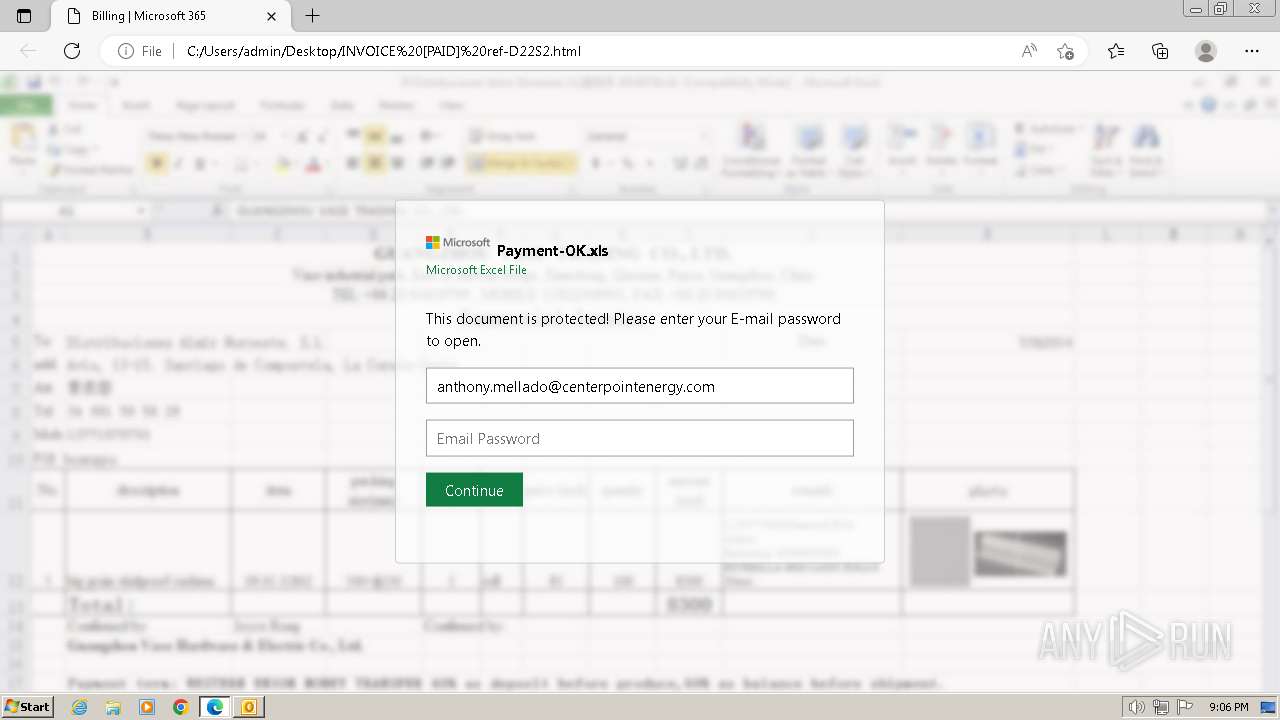Open the Favorites list
Screen dimensions: 1280x720
pos(1116,51)
